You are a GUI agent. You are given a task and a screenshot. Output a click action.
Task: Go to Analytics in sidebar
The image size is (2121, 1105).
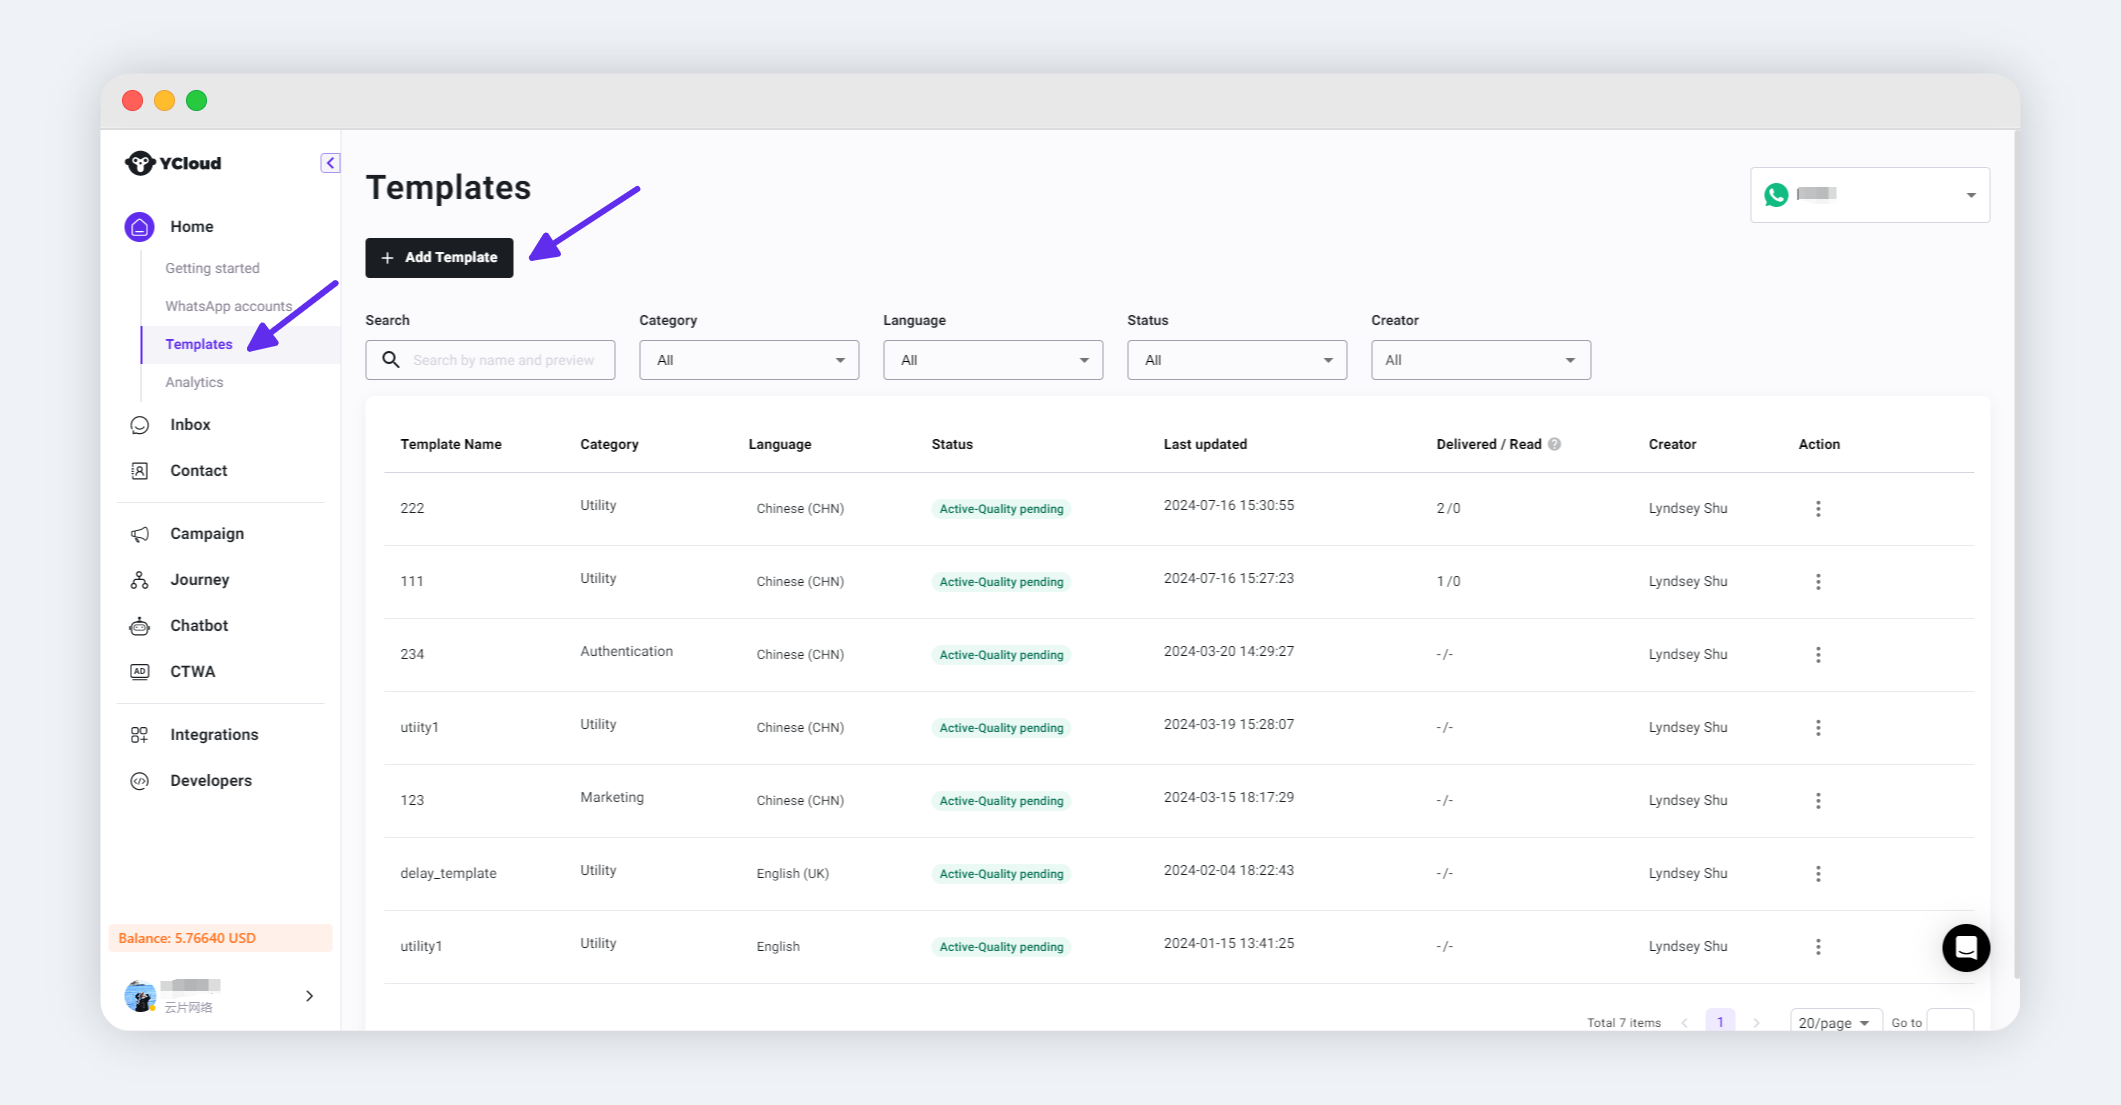point(194,382)
